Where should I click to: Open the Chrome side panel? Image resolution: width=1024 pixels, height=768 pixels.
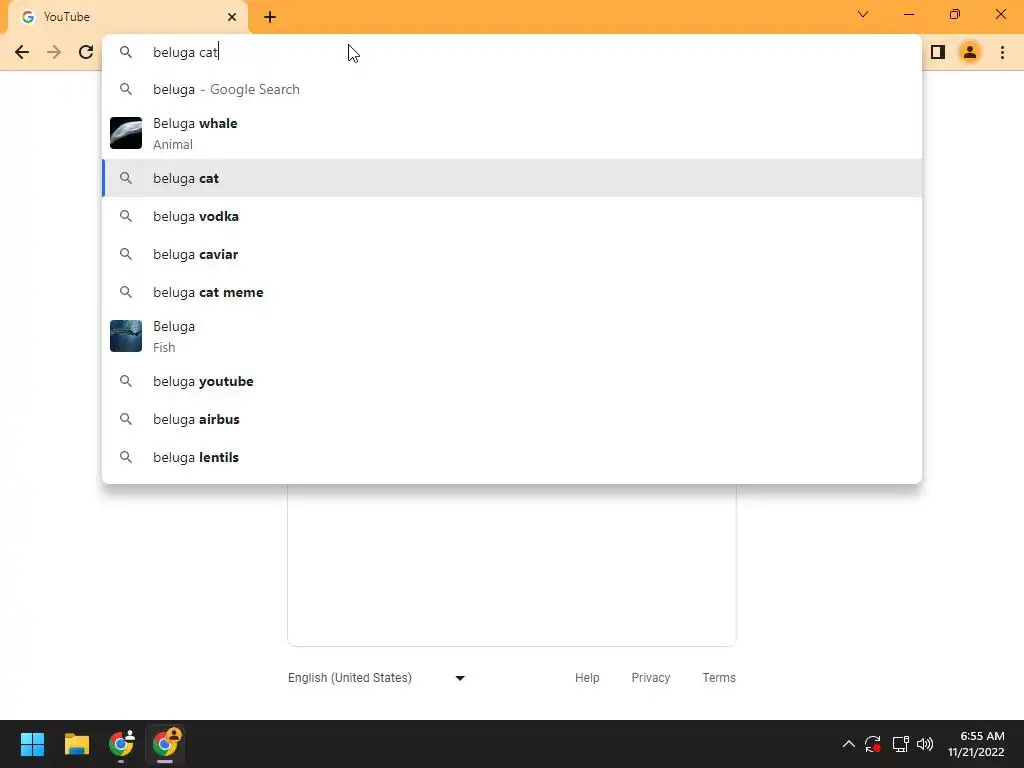(938, 52)
